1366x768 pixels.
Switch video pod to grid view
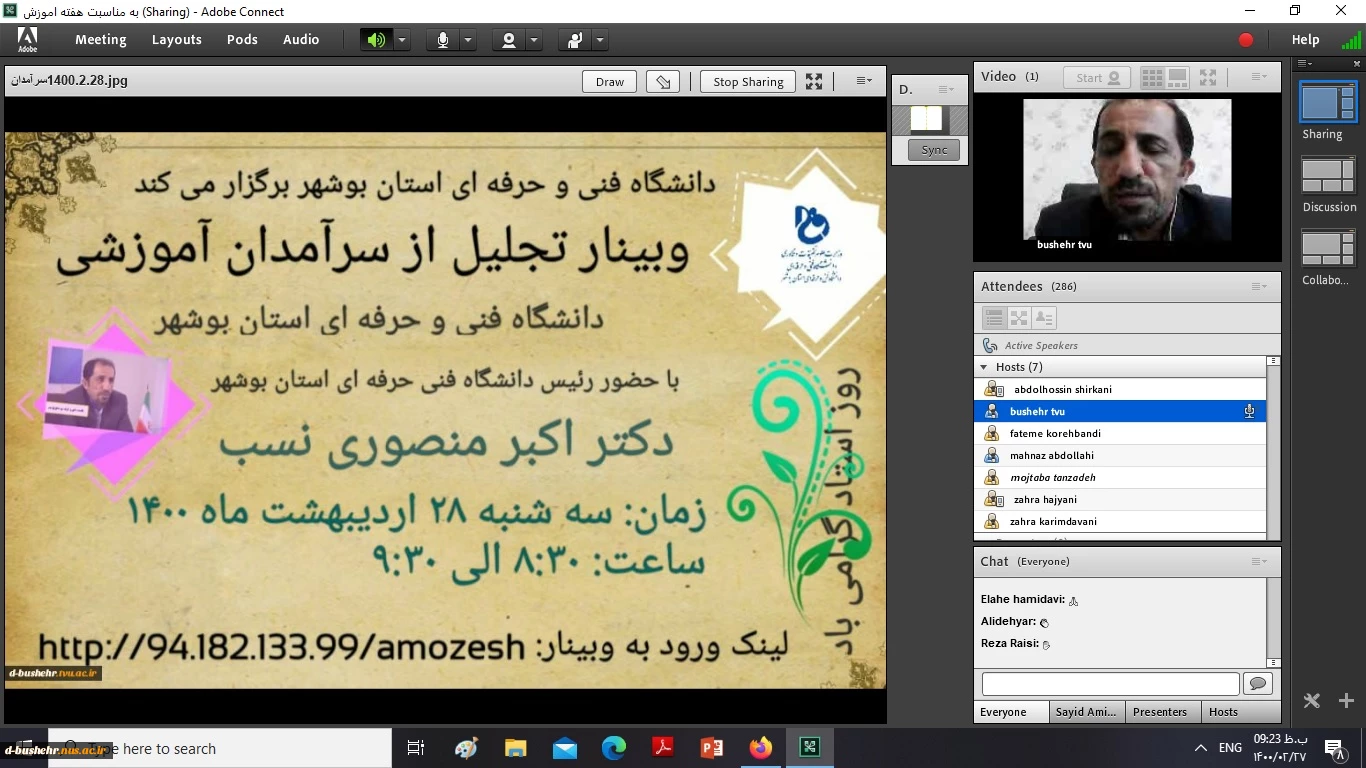tap(1152, 77)
